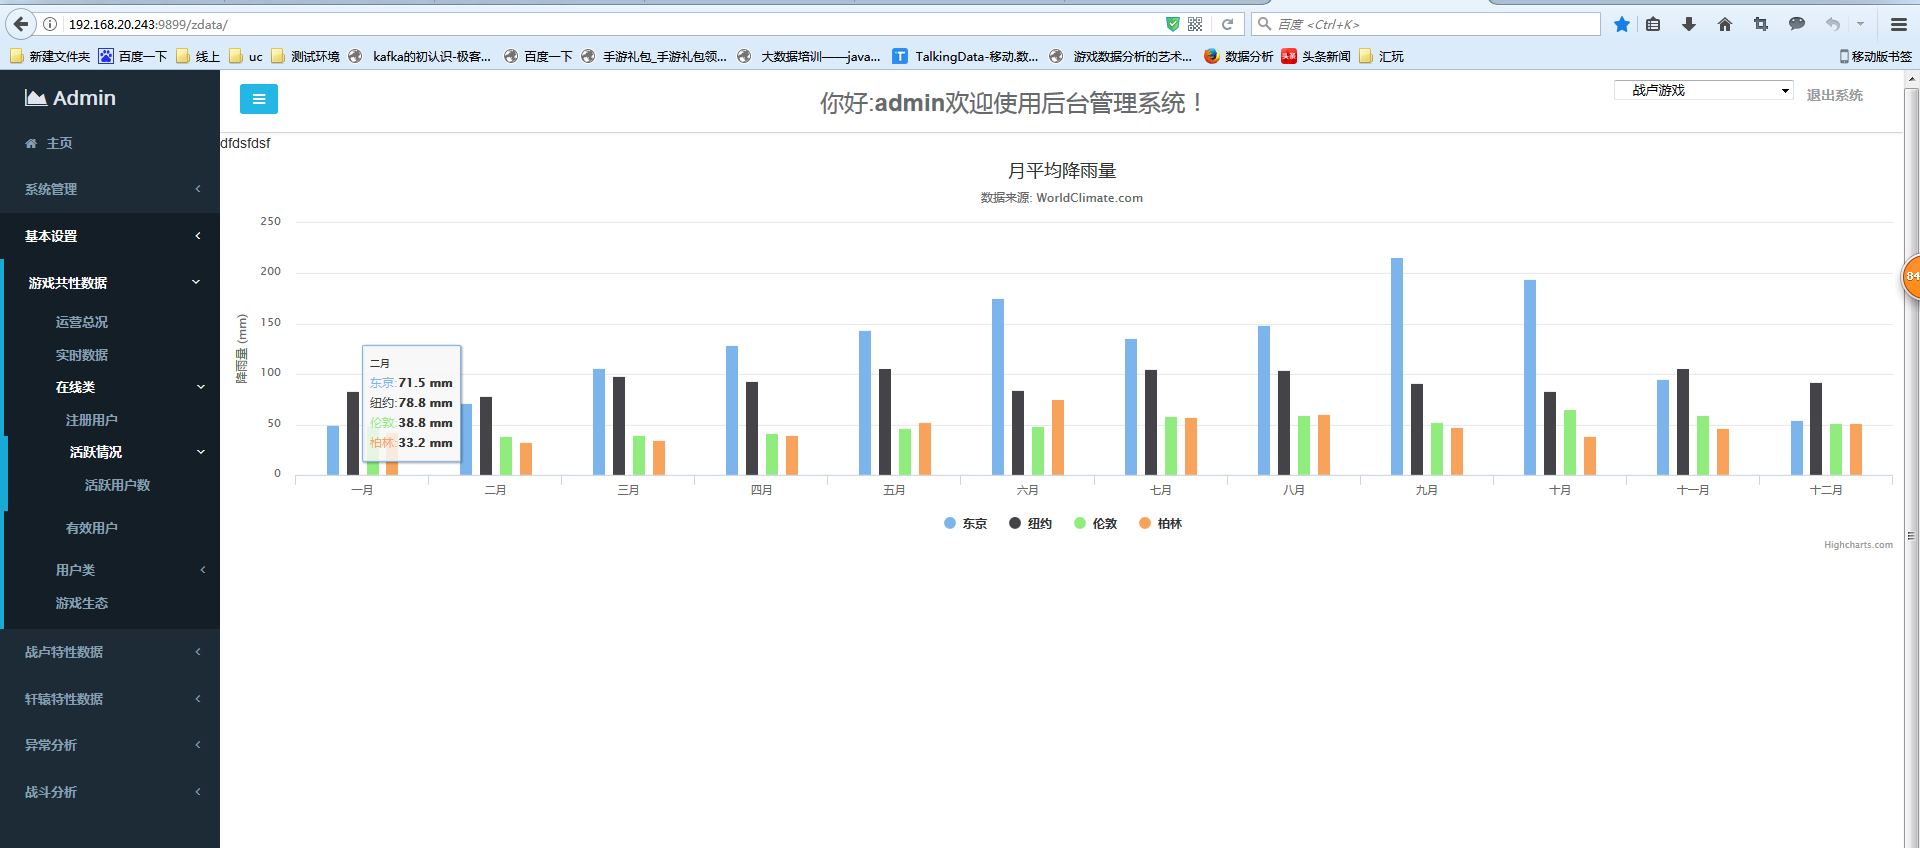Bookmark this page with the star icon
Viewport: 1920px width, 848px height.
coord(1622,24)
